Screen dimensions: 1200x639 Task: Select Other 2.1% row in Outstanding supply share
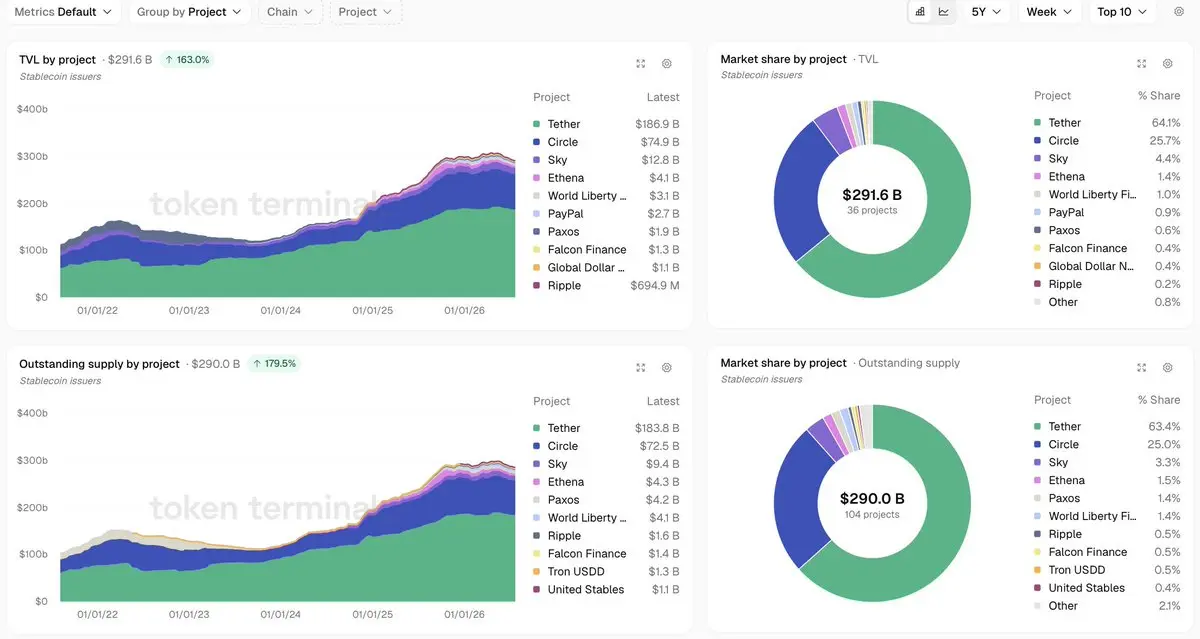1107,606
